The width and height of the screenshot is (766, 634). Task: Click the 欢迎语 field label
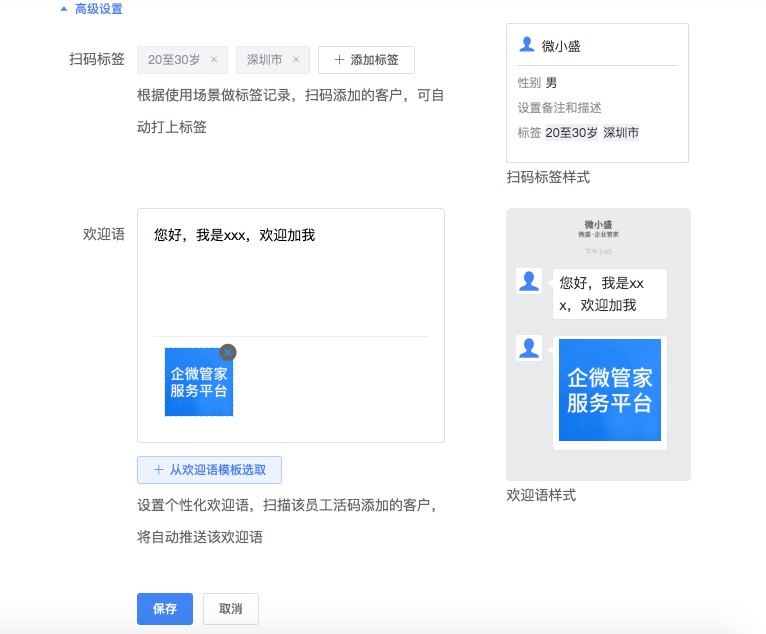tap(104, 234)
